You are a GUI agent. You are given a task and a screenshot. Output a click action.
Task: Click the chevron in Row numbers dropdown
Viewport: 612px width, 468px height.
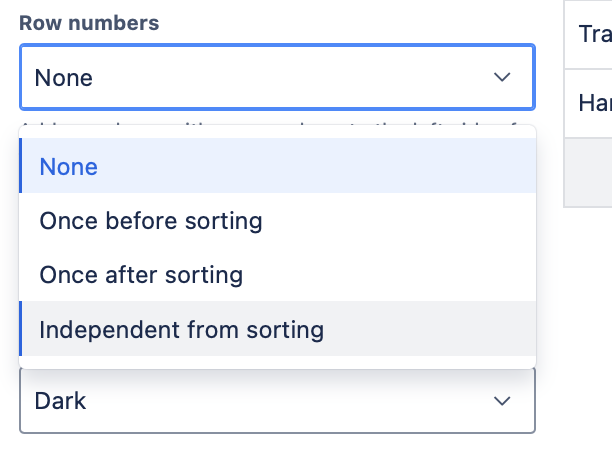[502, 77]
